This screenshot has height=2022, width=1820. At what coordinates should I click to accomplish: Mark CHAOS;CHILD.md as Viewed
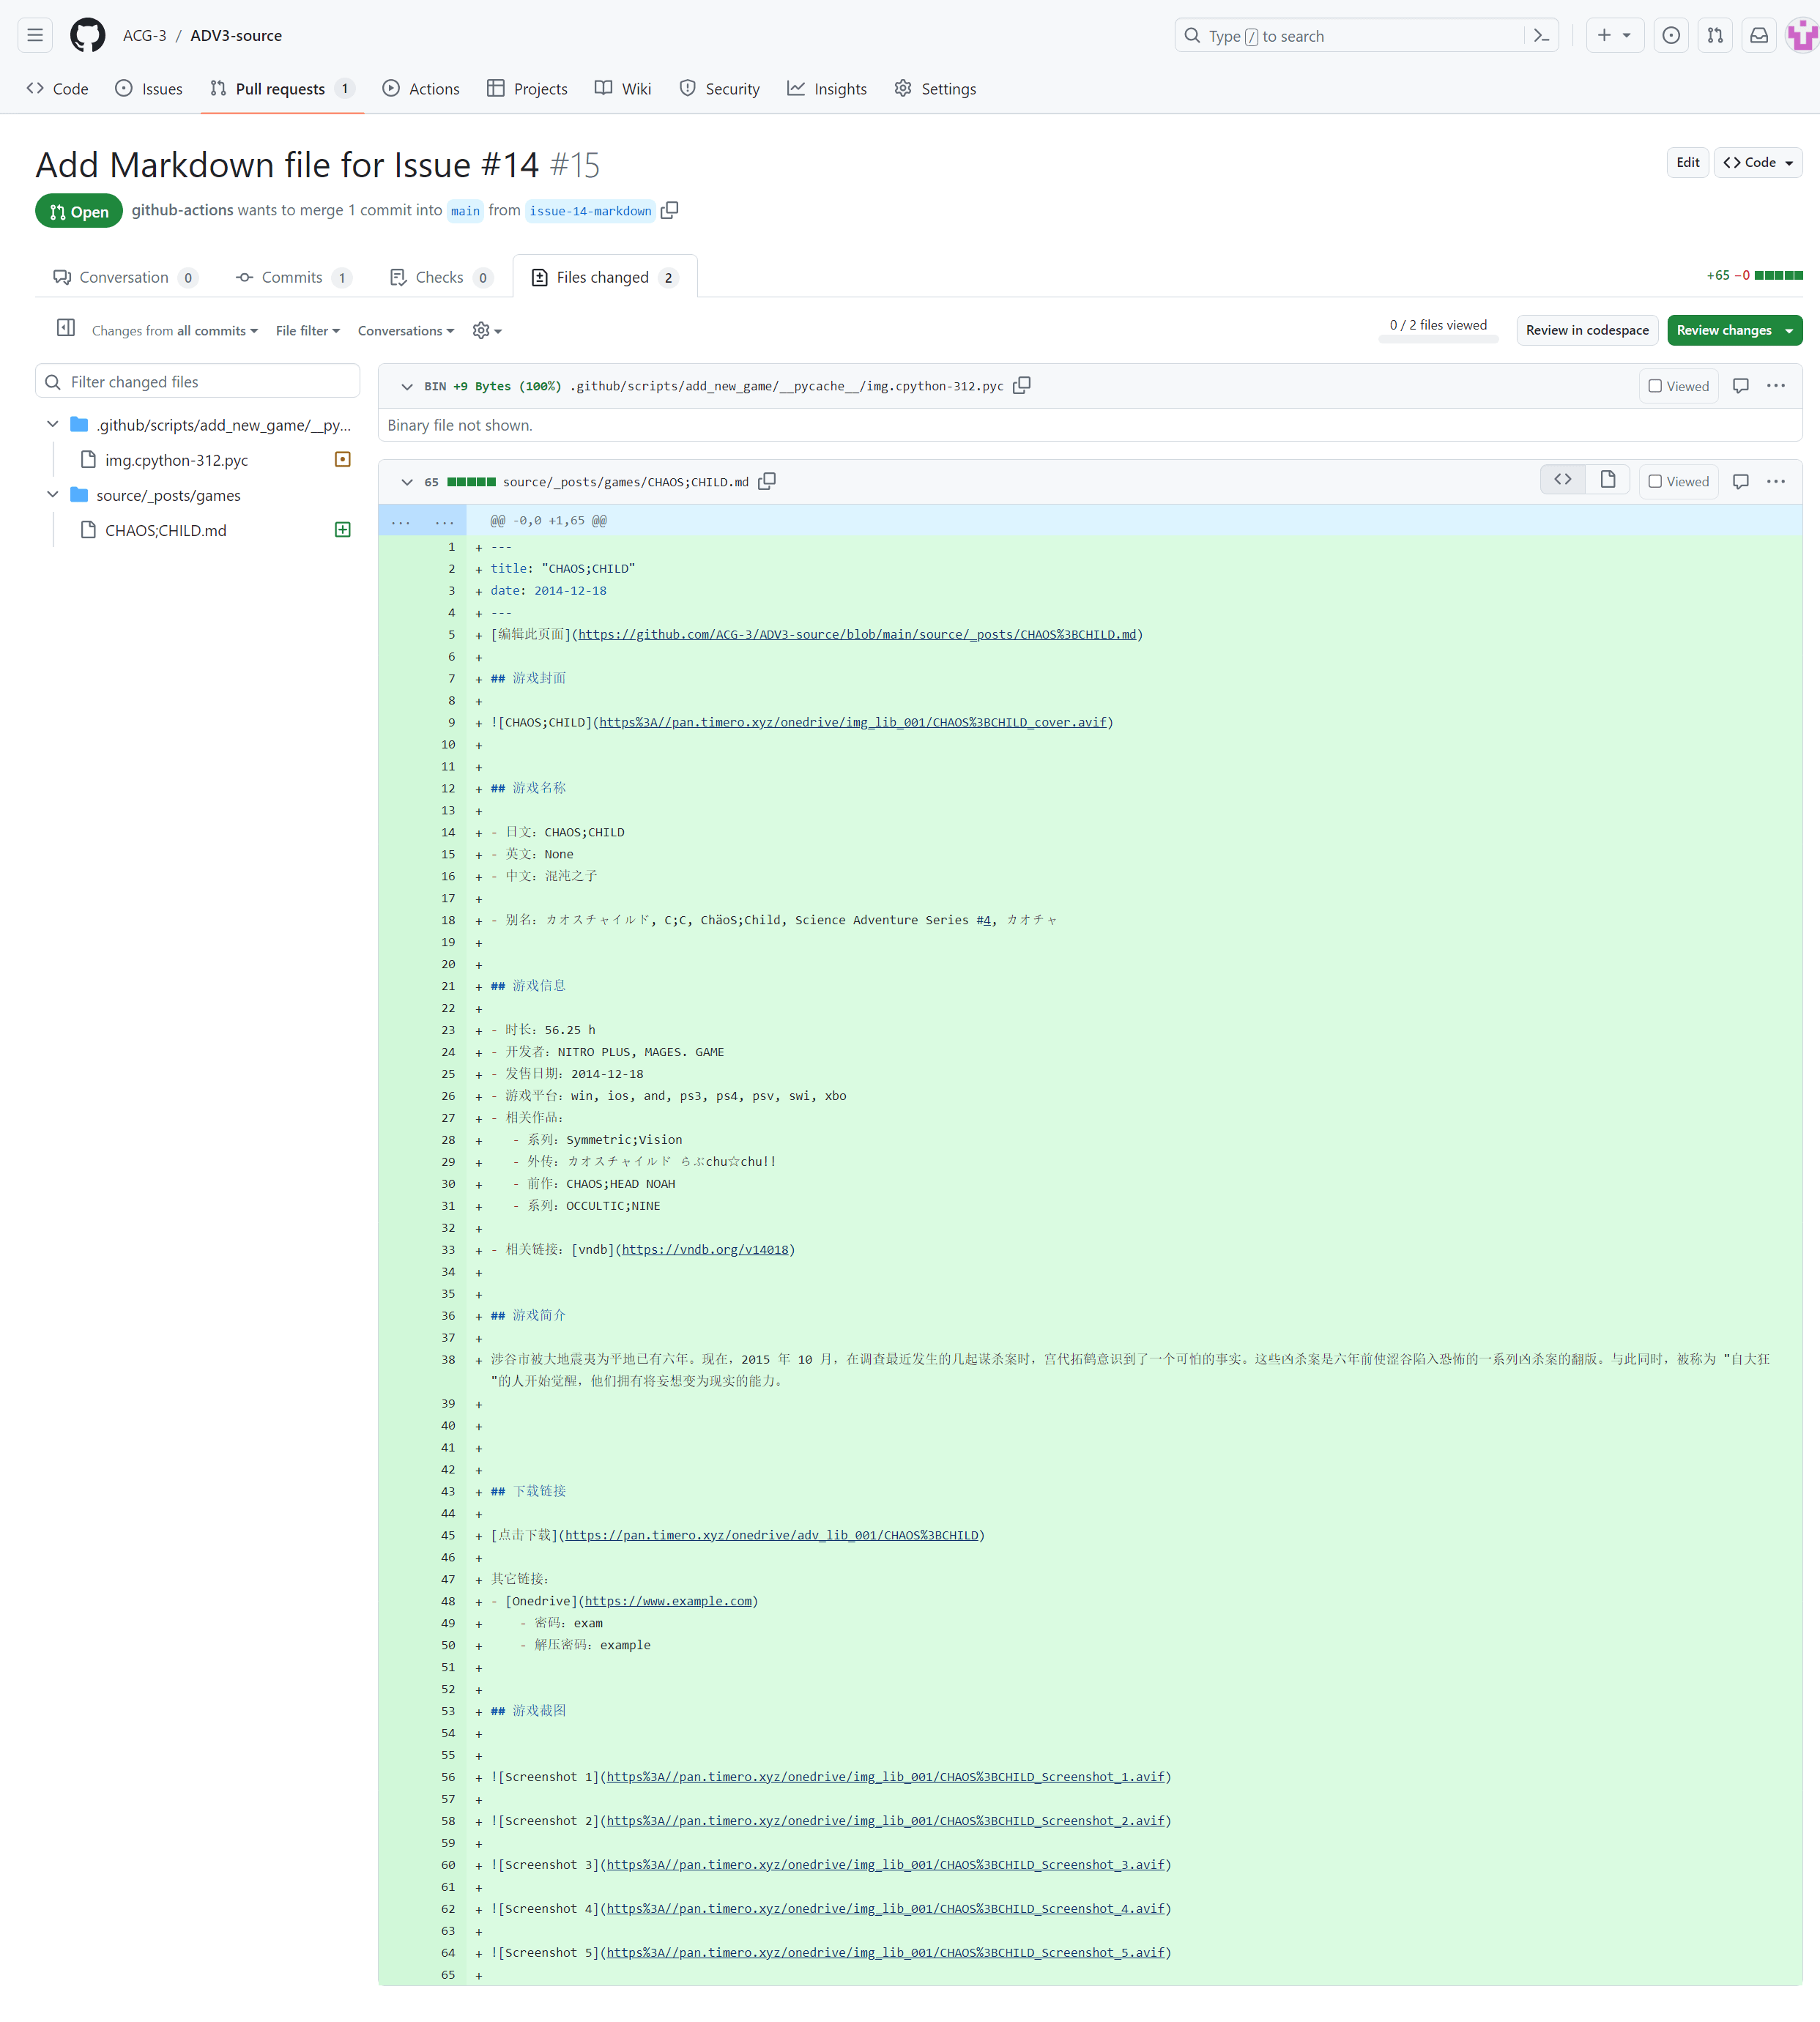tap(1678, 482)
